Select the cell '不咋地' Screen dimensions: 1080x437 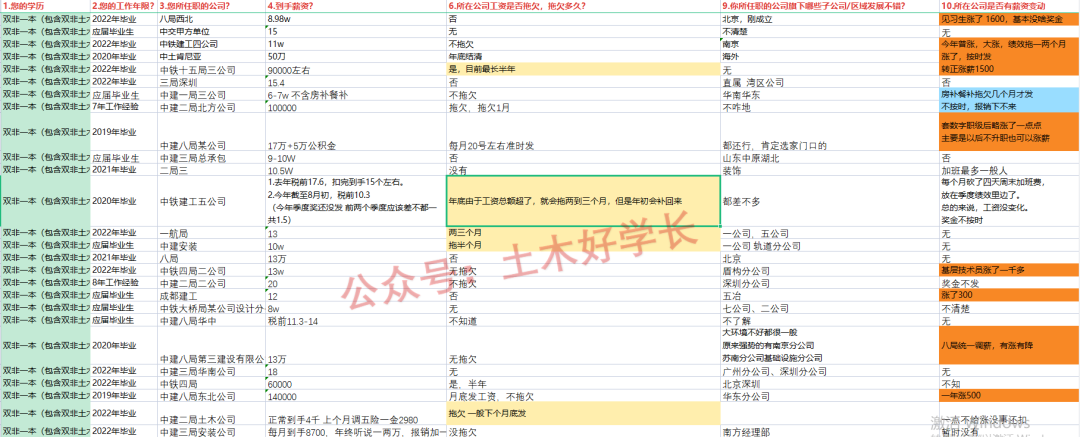[x=829, y=107]
